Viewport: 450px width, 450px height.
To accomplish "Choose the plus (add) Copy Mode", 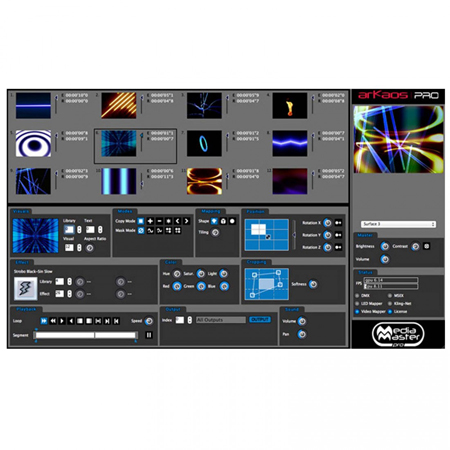I will coord(150,221).
